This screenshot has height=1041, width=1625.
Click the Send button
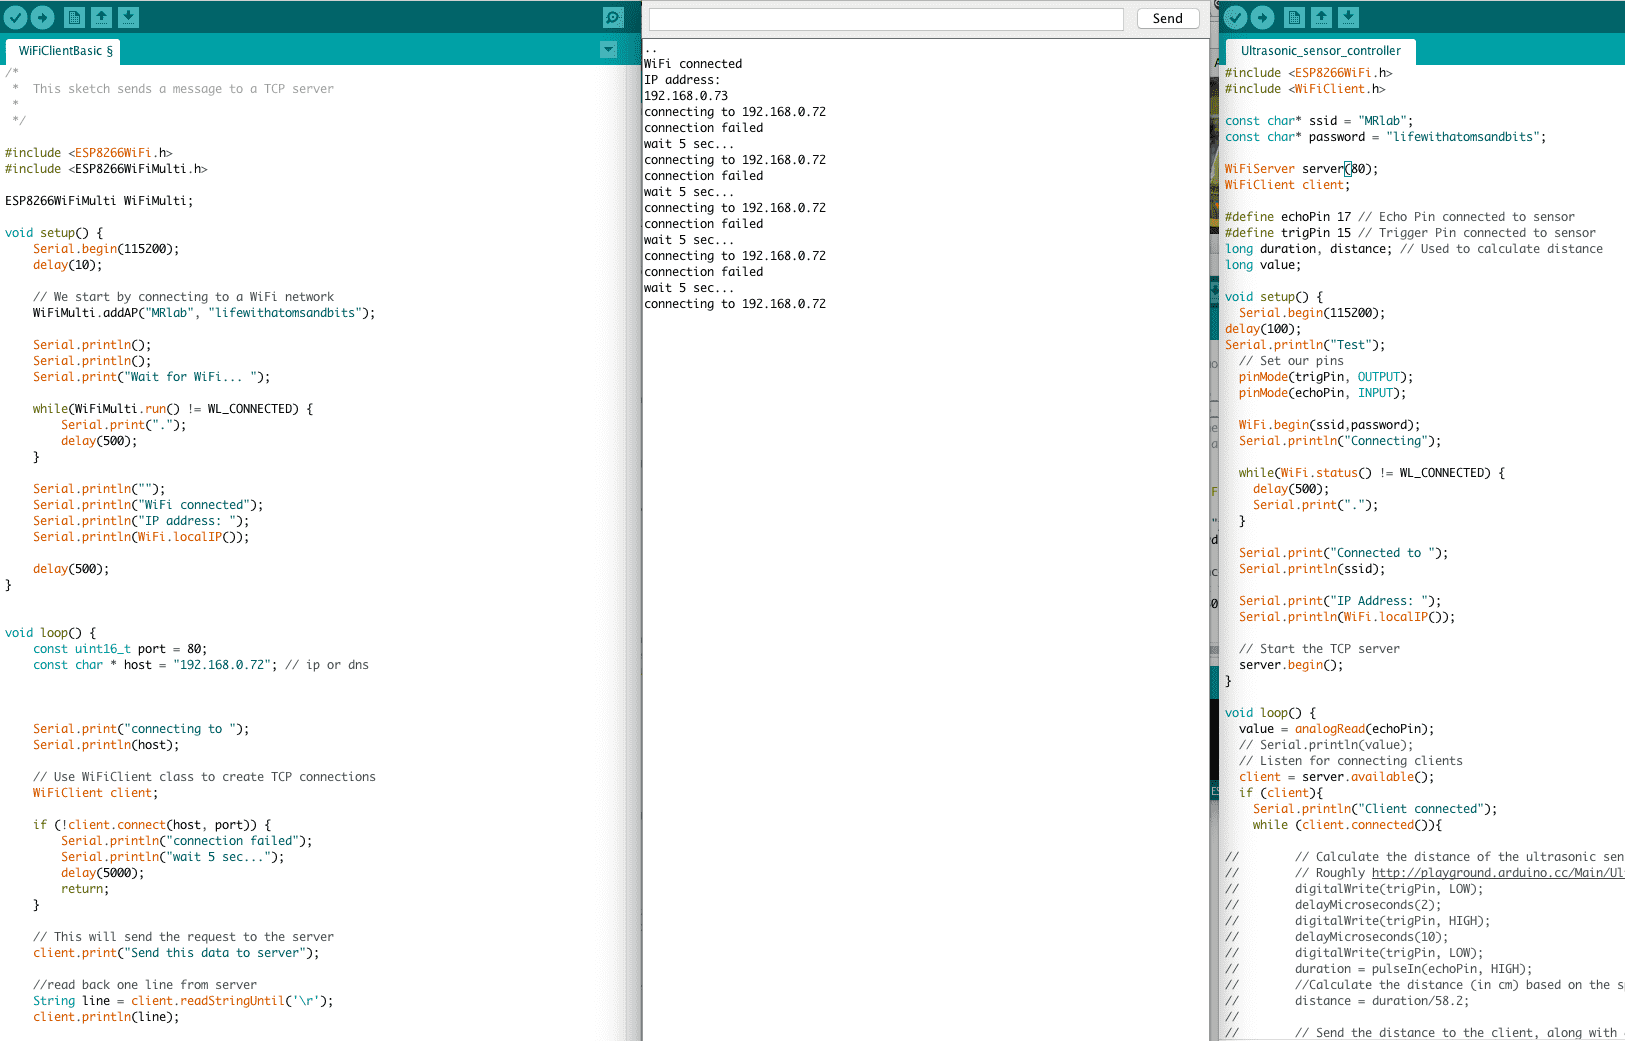[x=1167, y=19]
